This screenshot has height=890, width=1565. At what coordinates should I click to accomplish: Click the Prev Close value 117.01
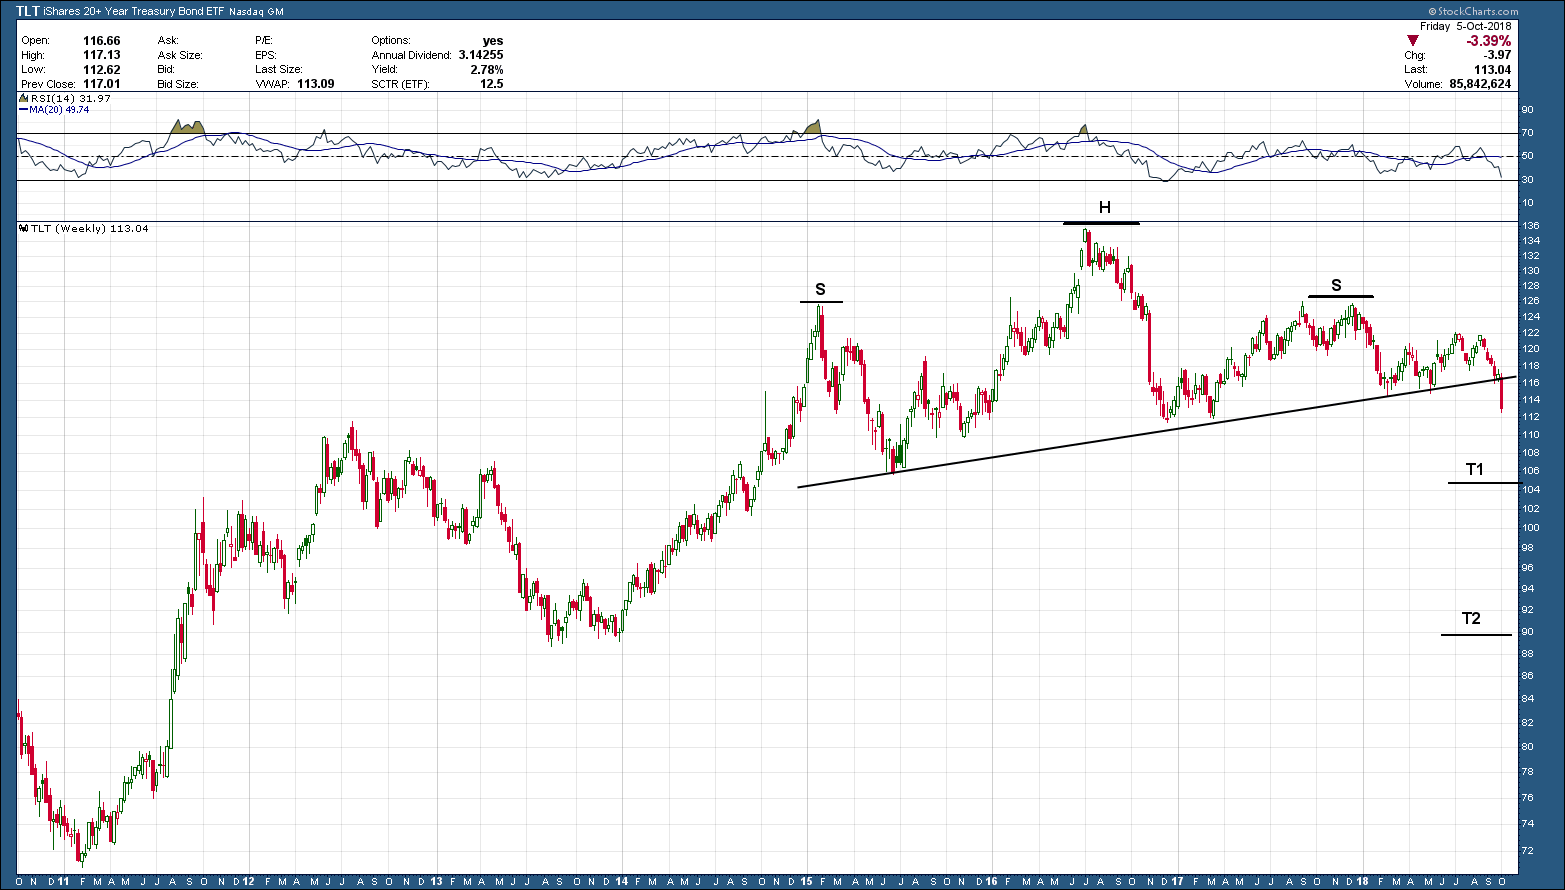point(101,84)
